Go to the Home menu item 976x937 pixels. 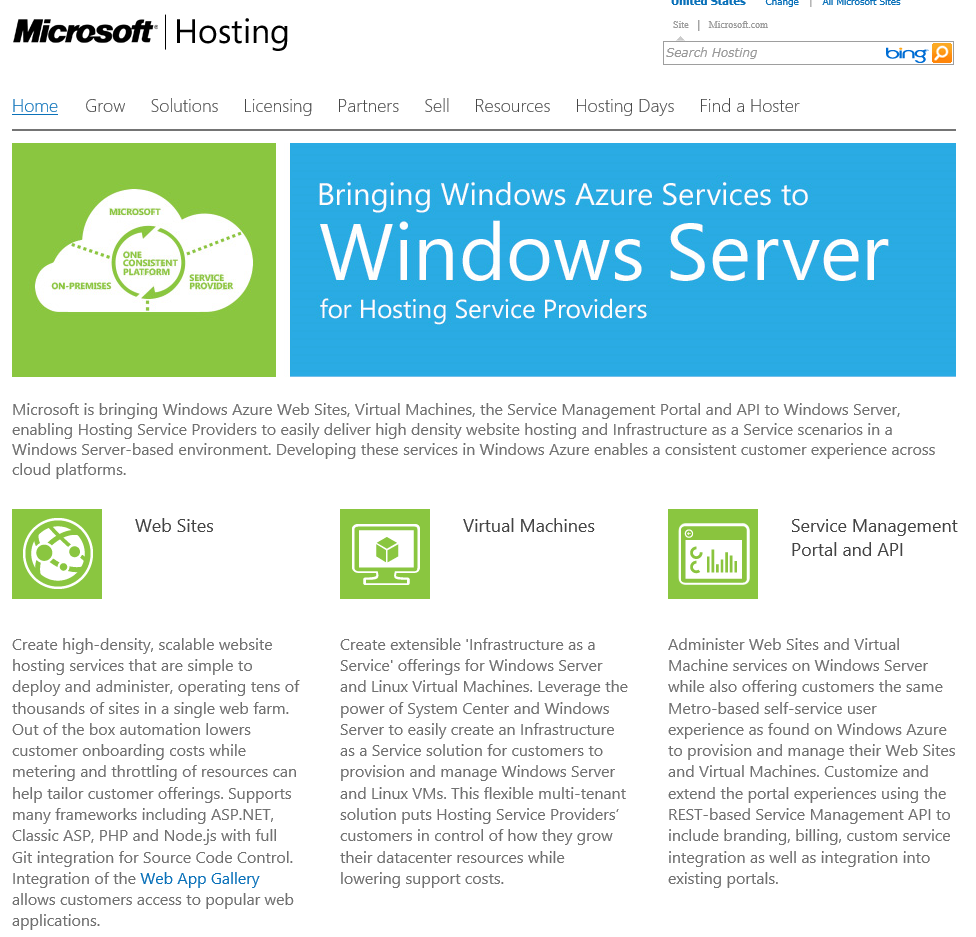[x=35, y=106]
